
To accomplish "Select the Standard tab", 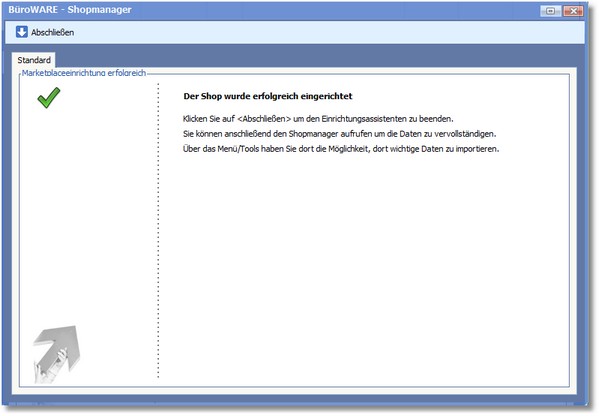I will [34, 60].
